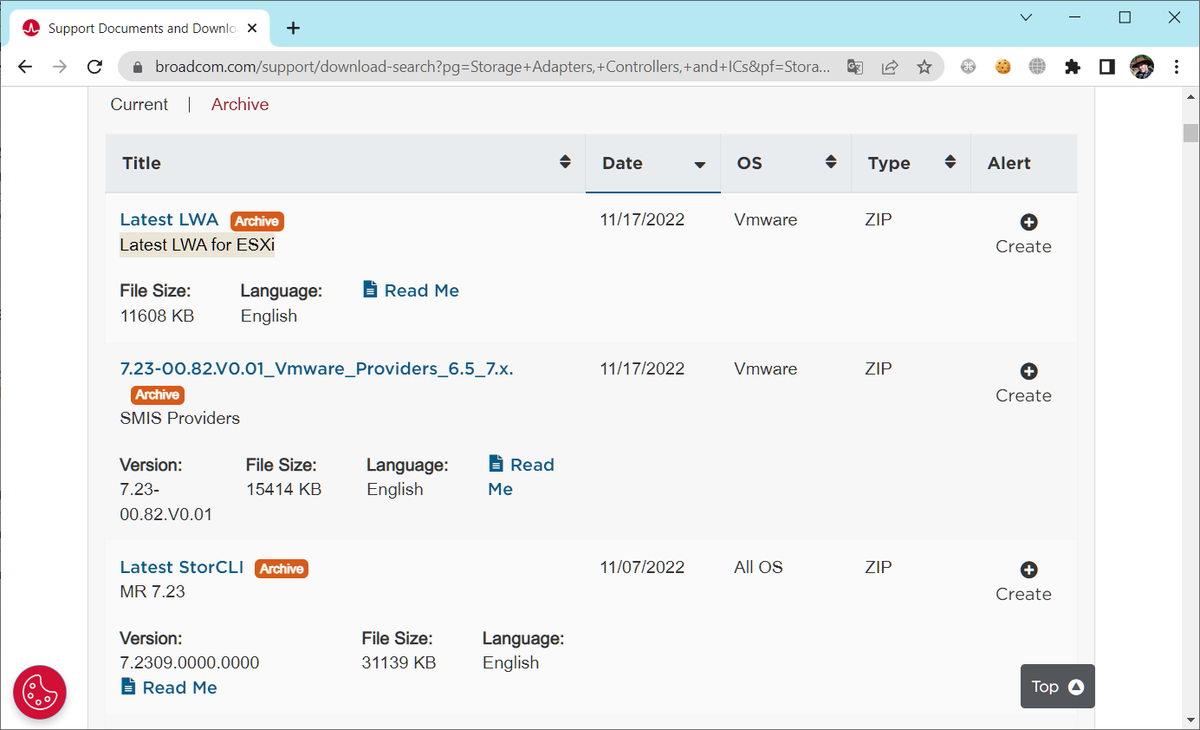The image size is (1200, 730).
Task: Open the tab search chevron in title bar
Action: [x=1027, y=17]
